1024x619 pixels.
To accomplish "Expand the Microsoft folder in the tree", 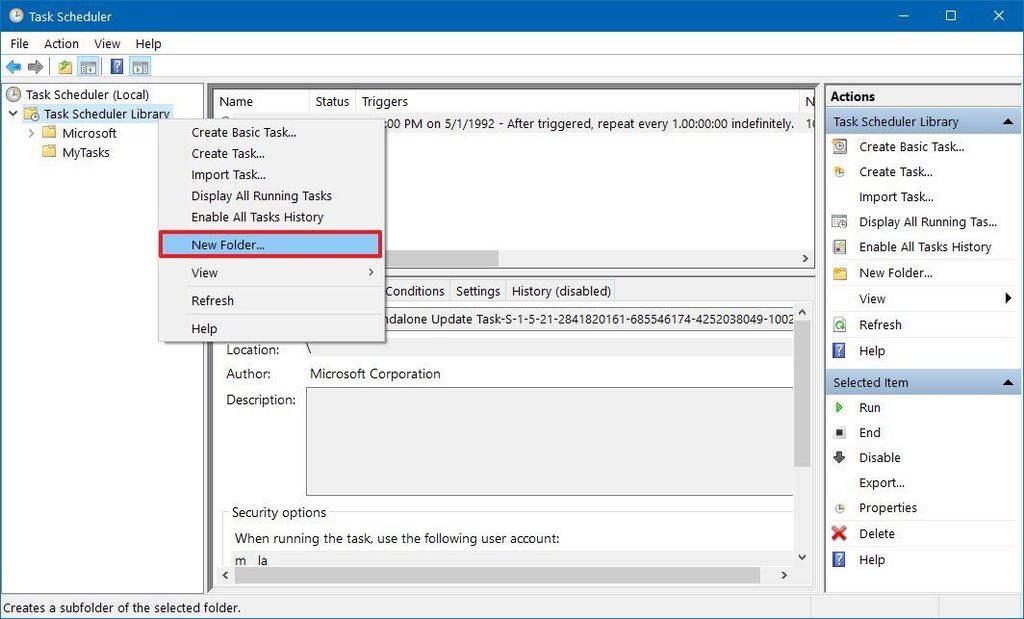I will pyautogui.click(x=31, y=132).
